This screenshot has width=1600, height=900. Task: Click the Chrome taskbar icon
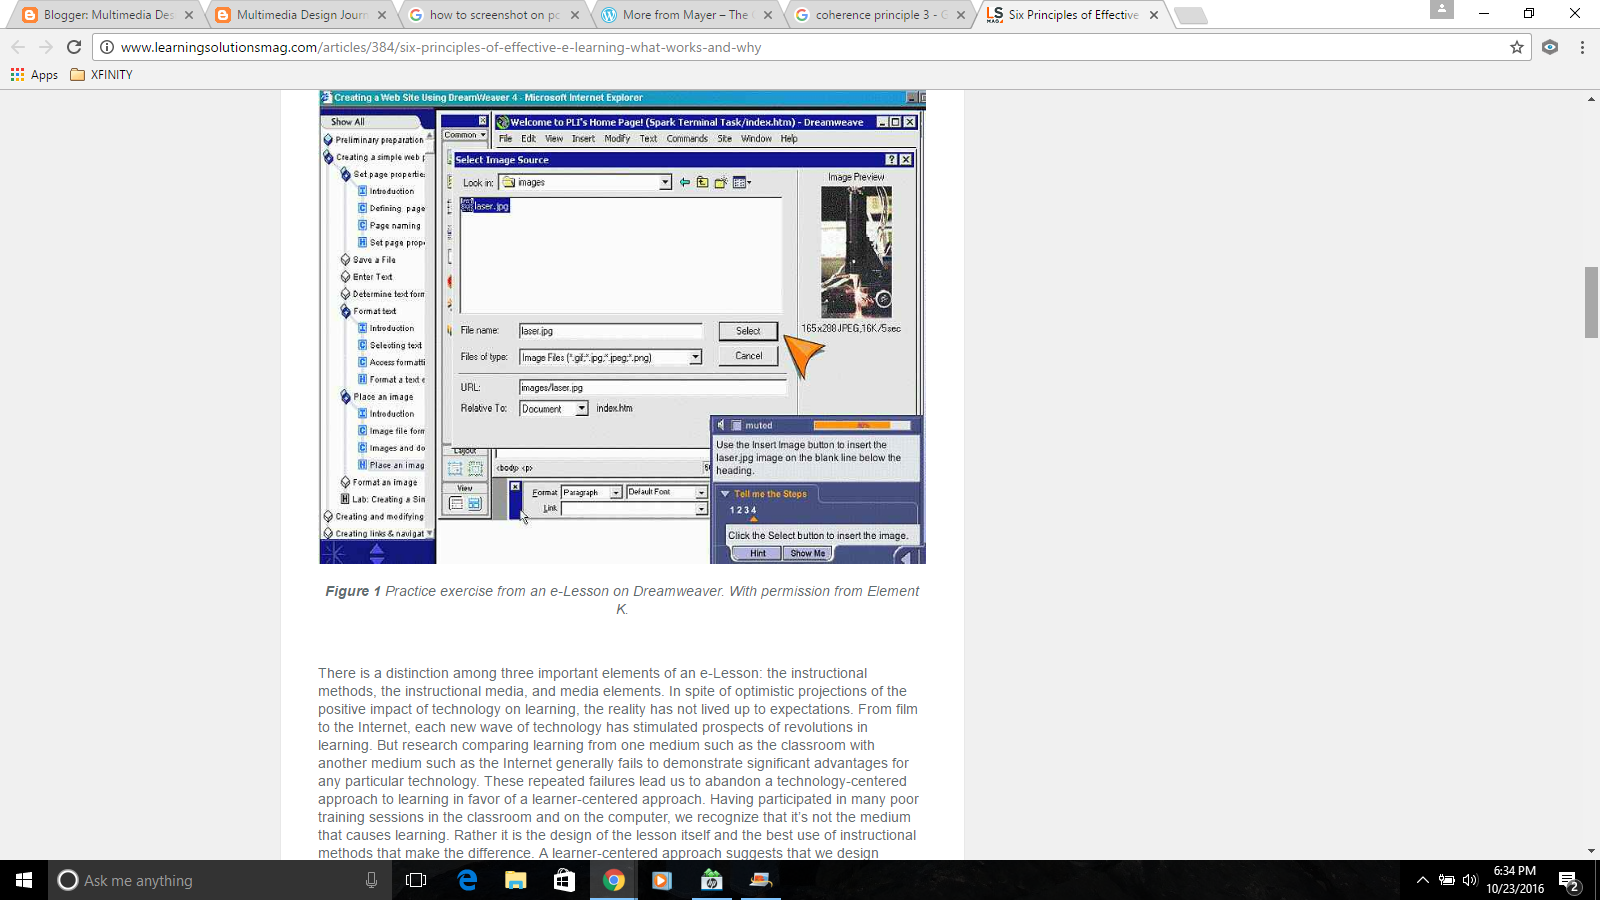click(614, 880)
